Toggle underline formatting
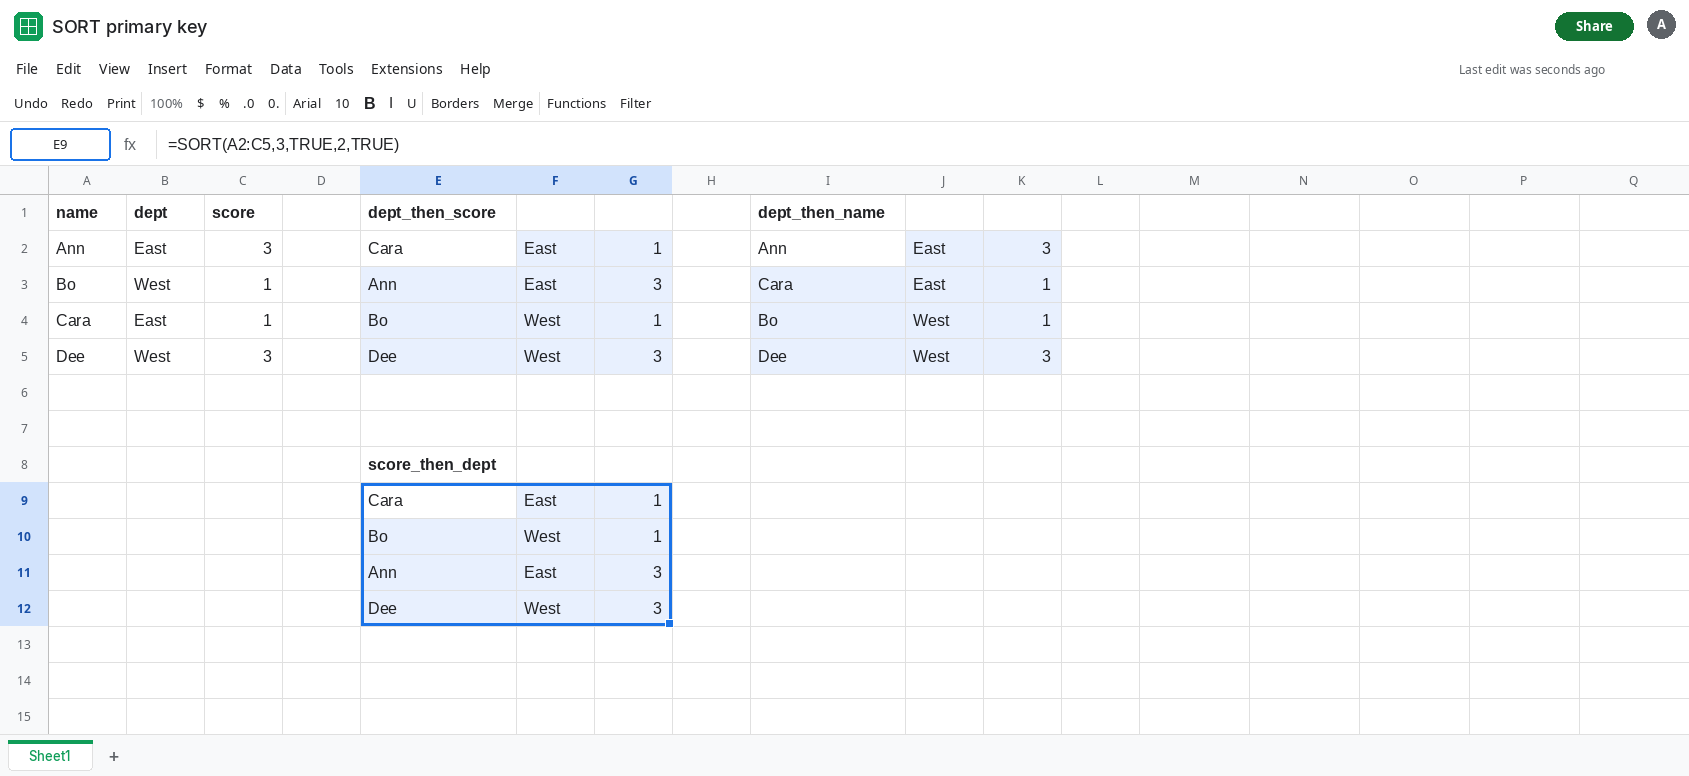 pos(411,103)
